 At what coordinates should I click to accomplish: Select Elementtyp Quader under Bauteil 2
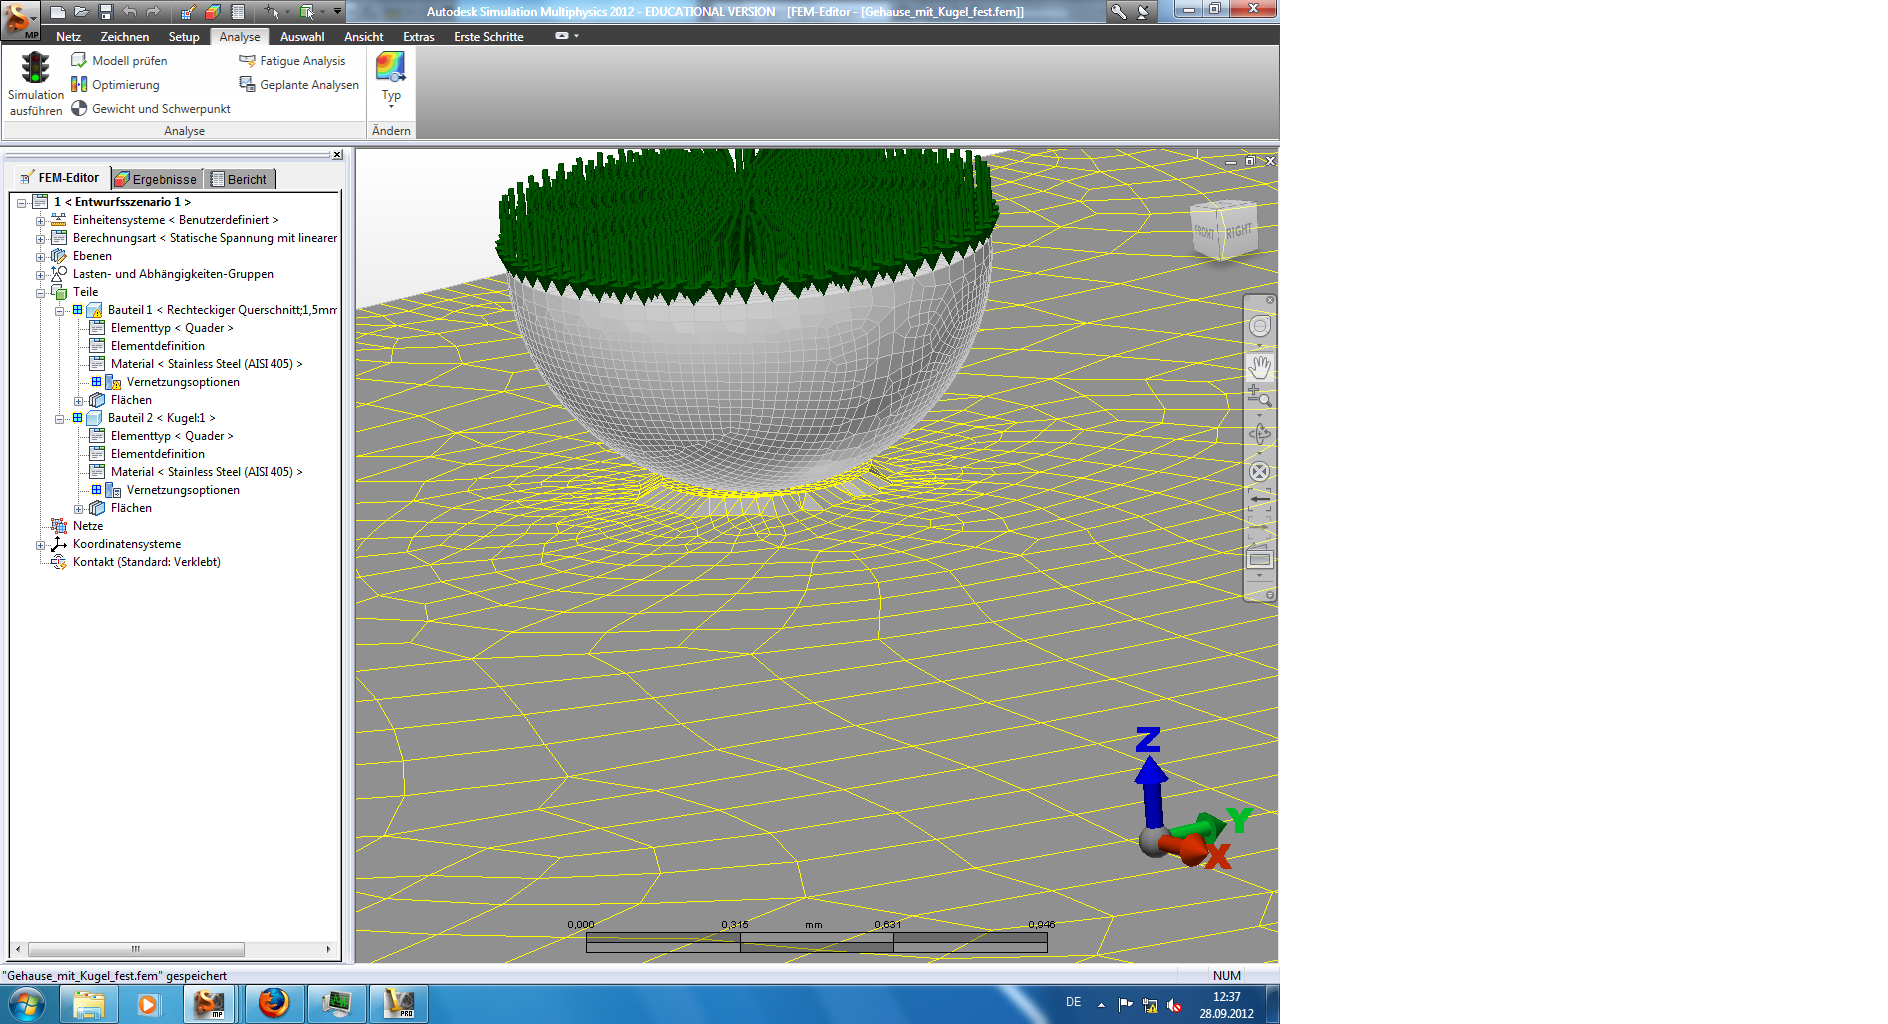[172, 436]
